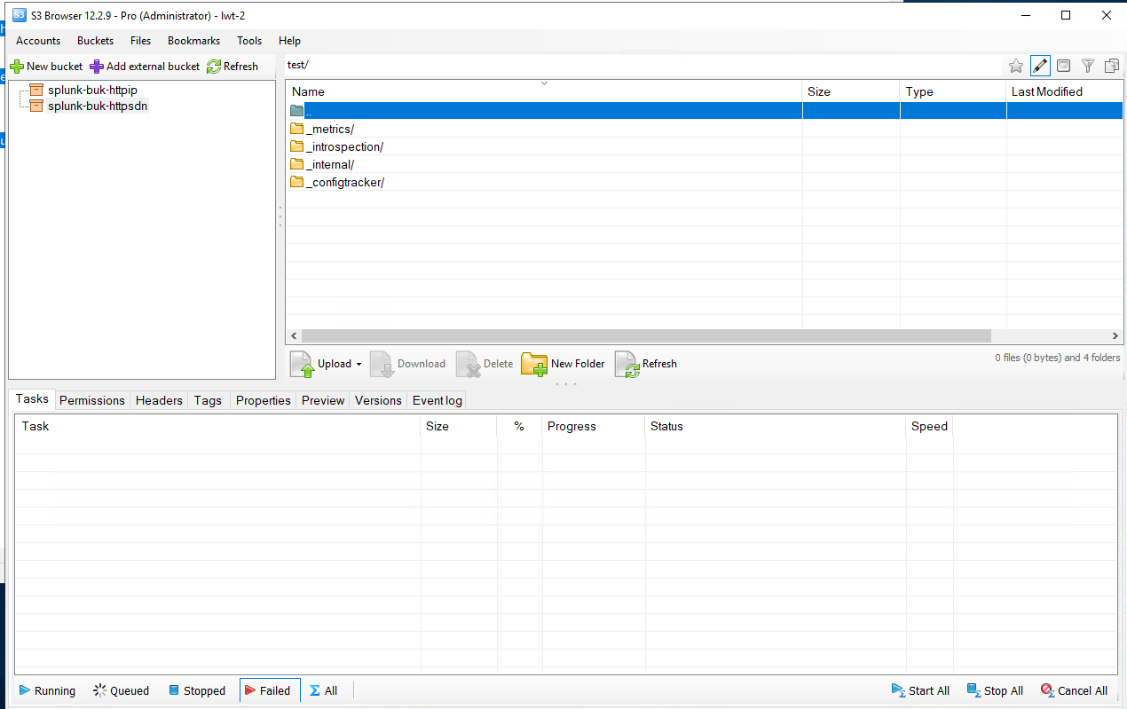Open the Buckets menu

click(x=95, y=41)
